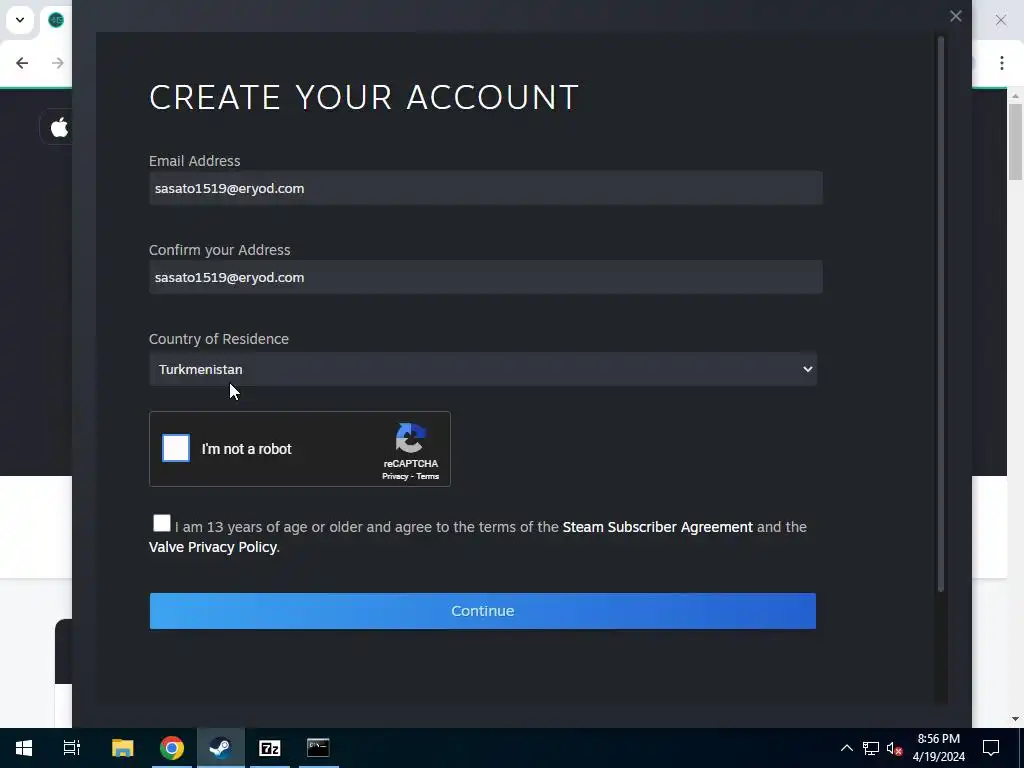1024x768 pixels.
Task: Open the Valve Privacy Policy link
Action: click(213, 547)
